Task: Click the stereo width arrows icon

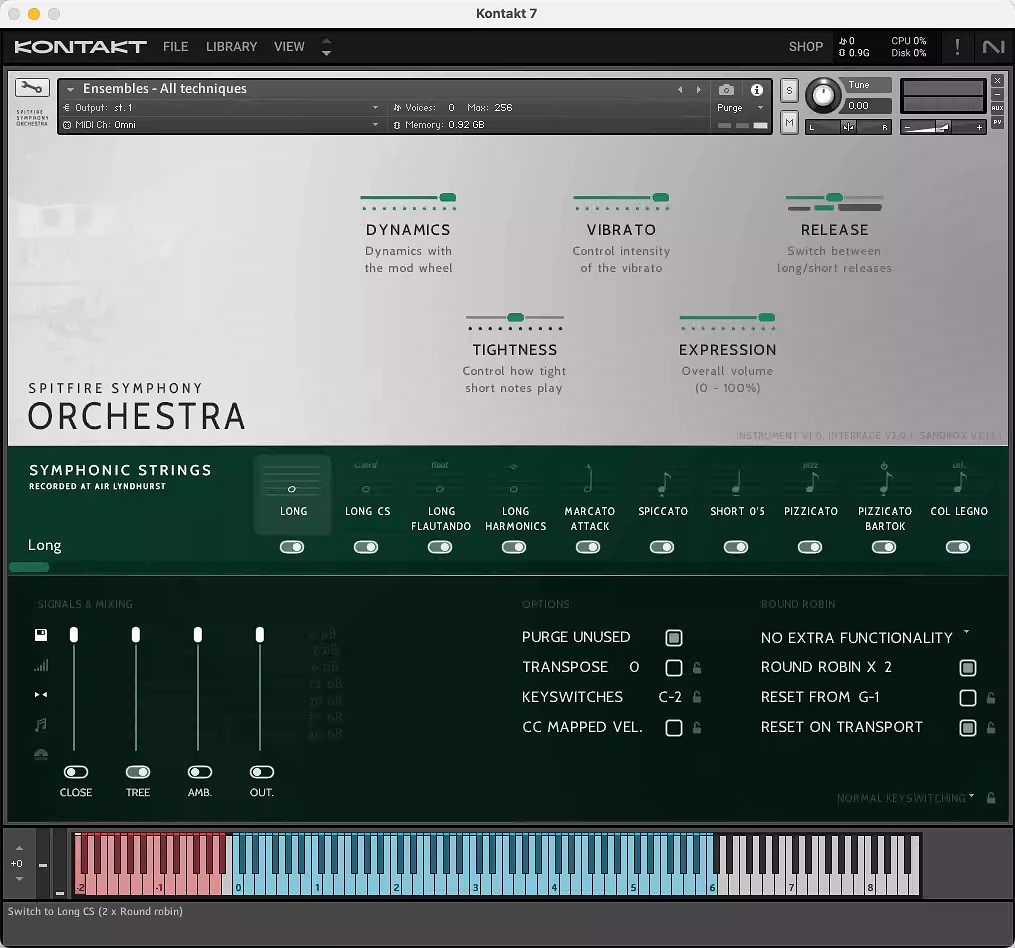Action: tap(41, 694)
